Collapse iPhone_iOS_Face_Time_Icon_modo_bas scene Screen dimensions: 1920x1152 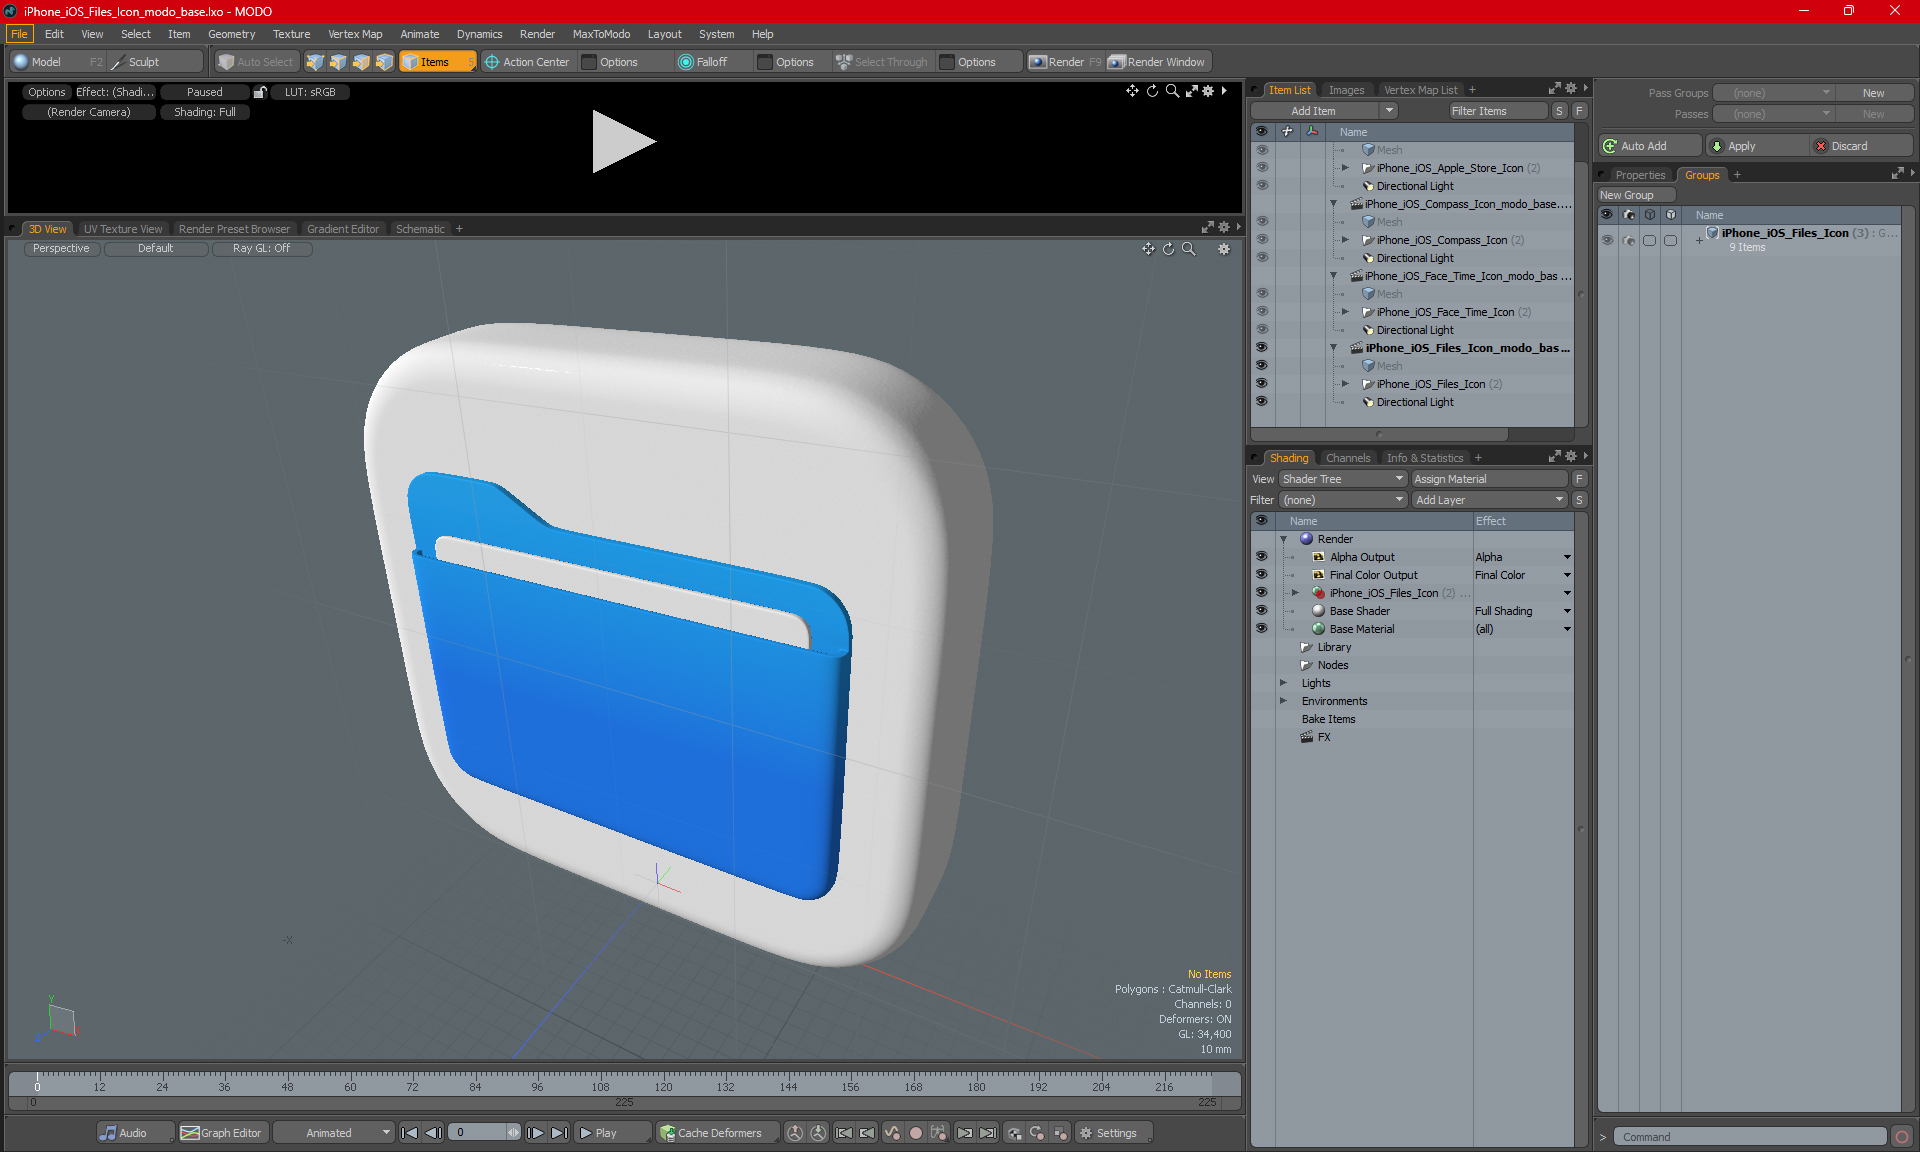[1333, 276]
